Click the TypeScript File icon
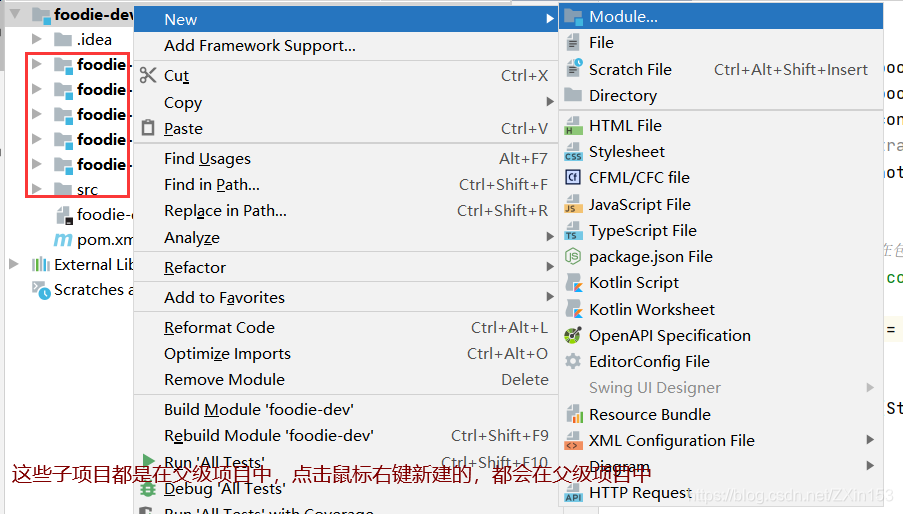The image size is (903, 514). point(573,231)
